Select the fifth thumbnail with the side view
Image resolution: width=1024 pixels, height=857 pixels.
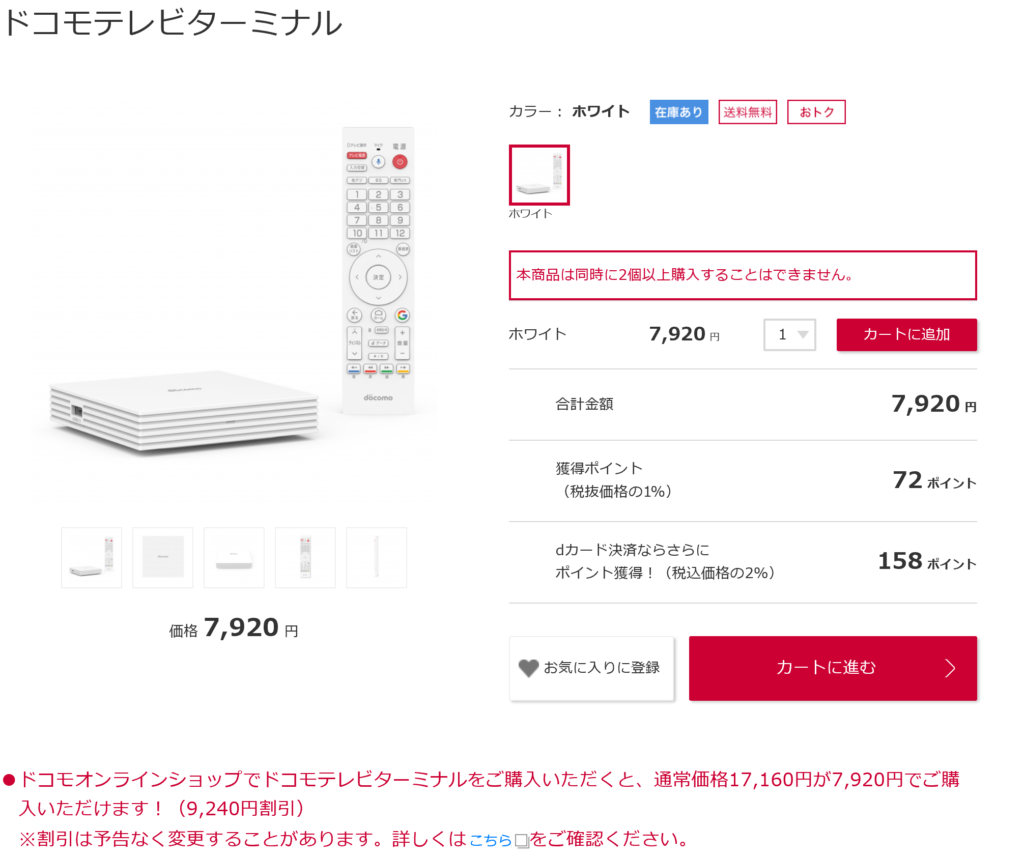click(376, 557)
